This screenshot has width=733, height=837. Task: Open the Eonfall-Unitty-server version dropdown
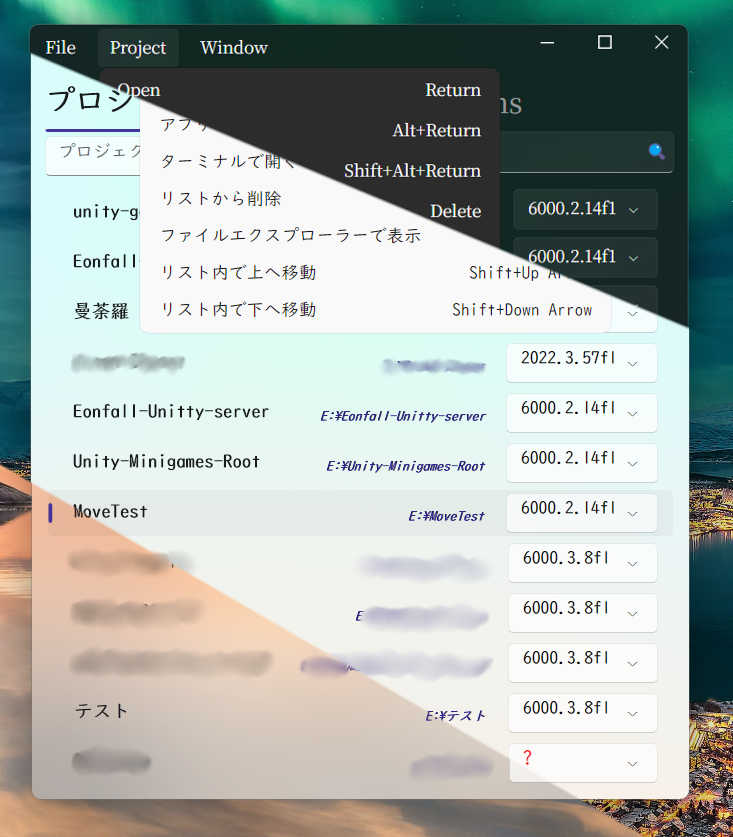[x=581, y=413]
